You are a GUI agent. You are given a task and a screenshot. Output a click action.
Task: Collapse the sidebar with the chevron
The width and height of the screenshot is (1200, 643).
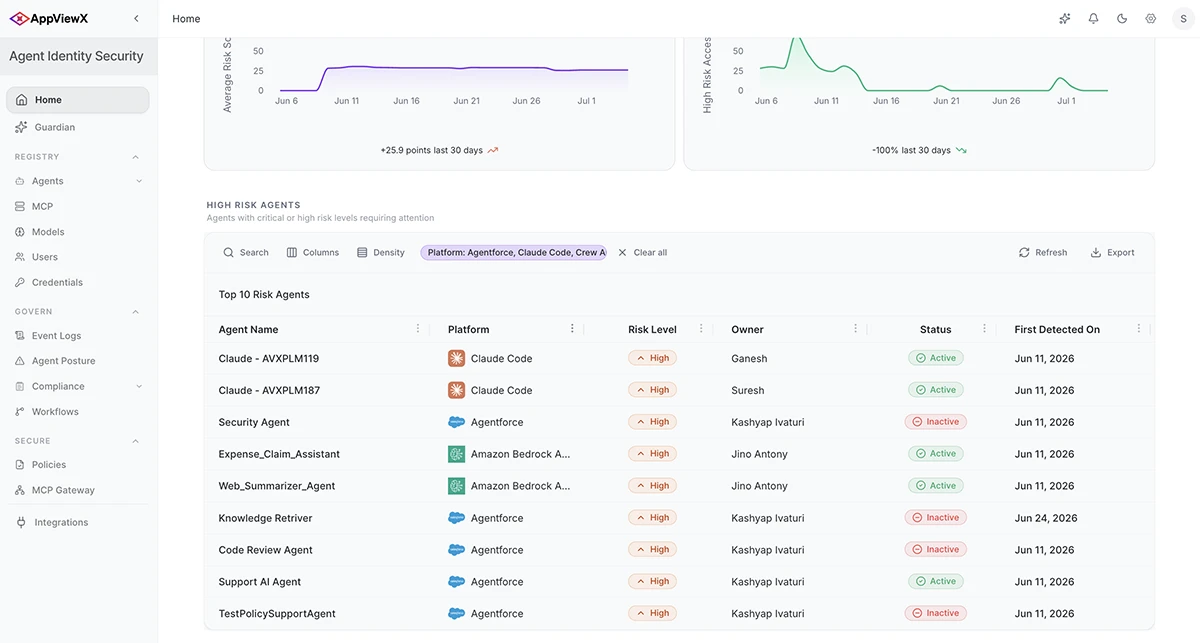136,18
